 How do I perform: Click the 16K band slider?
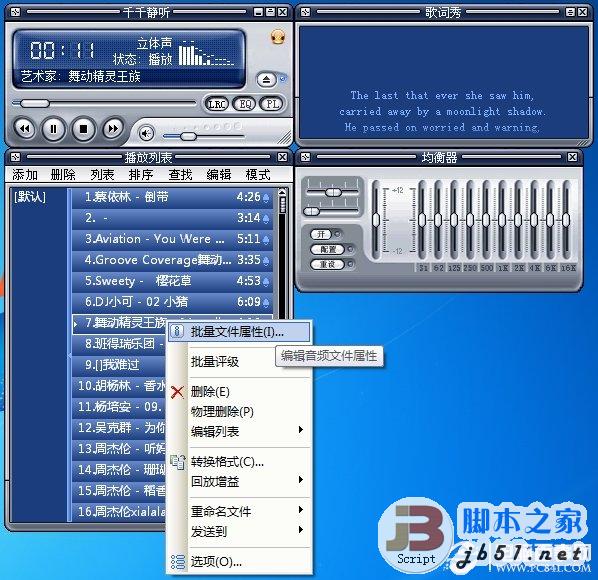click(x=566, y=220)
